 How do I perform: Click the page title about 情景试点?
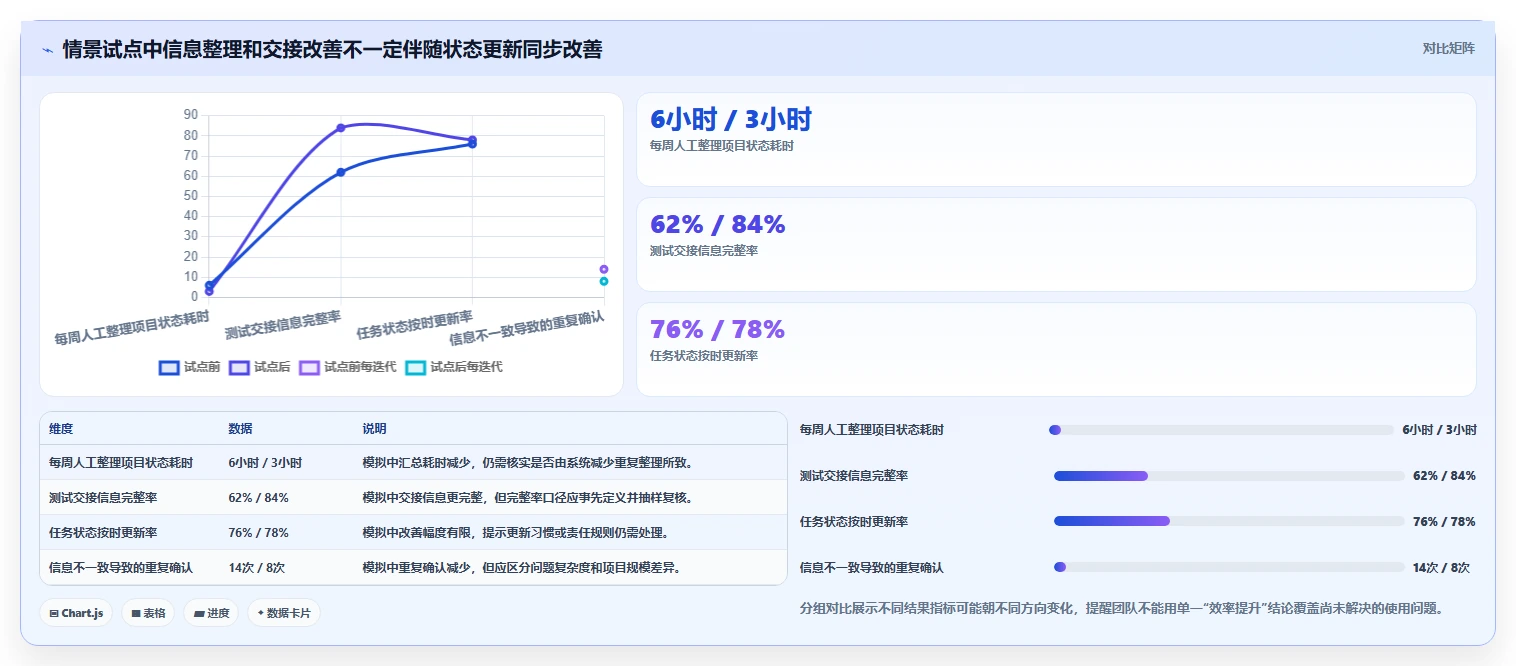tap(333, 50)
